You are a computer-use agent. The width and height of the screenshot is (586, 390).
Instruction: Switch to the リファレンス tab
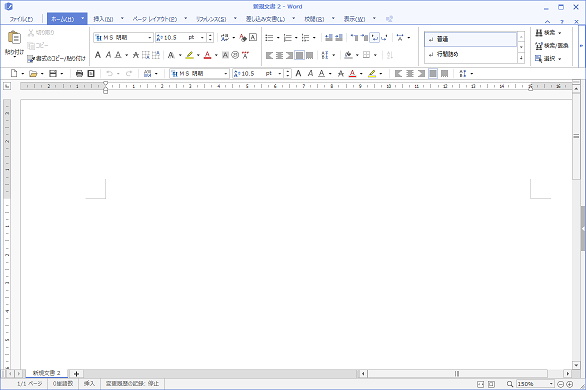pyautogui.click(x=211, y=19)
